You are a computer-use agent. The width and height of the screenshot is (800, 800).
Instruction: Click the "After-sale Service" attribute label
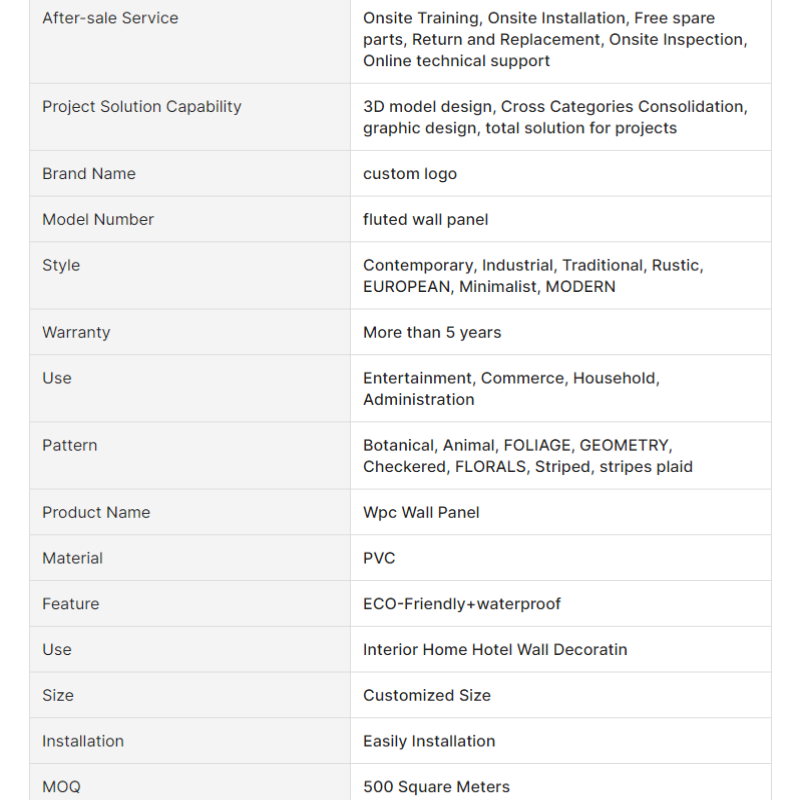pos(110,18)
